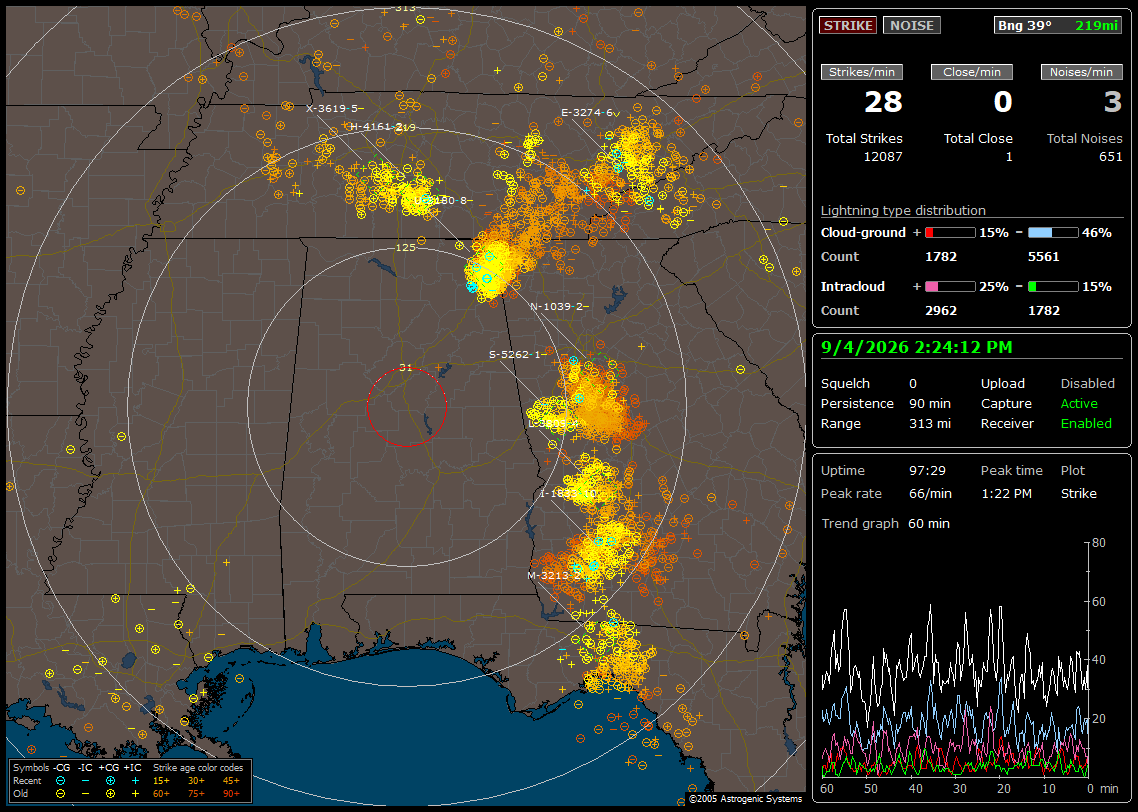Click the storm cell label M-3213-2
The image size is (1138, 812).
[554, 575]
